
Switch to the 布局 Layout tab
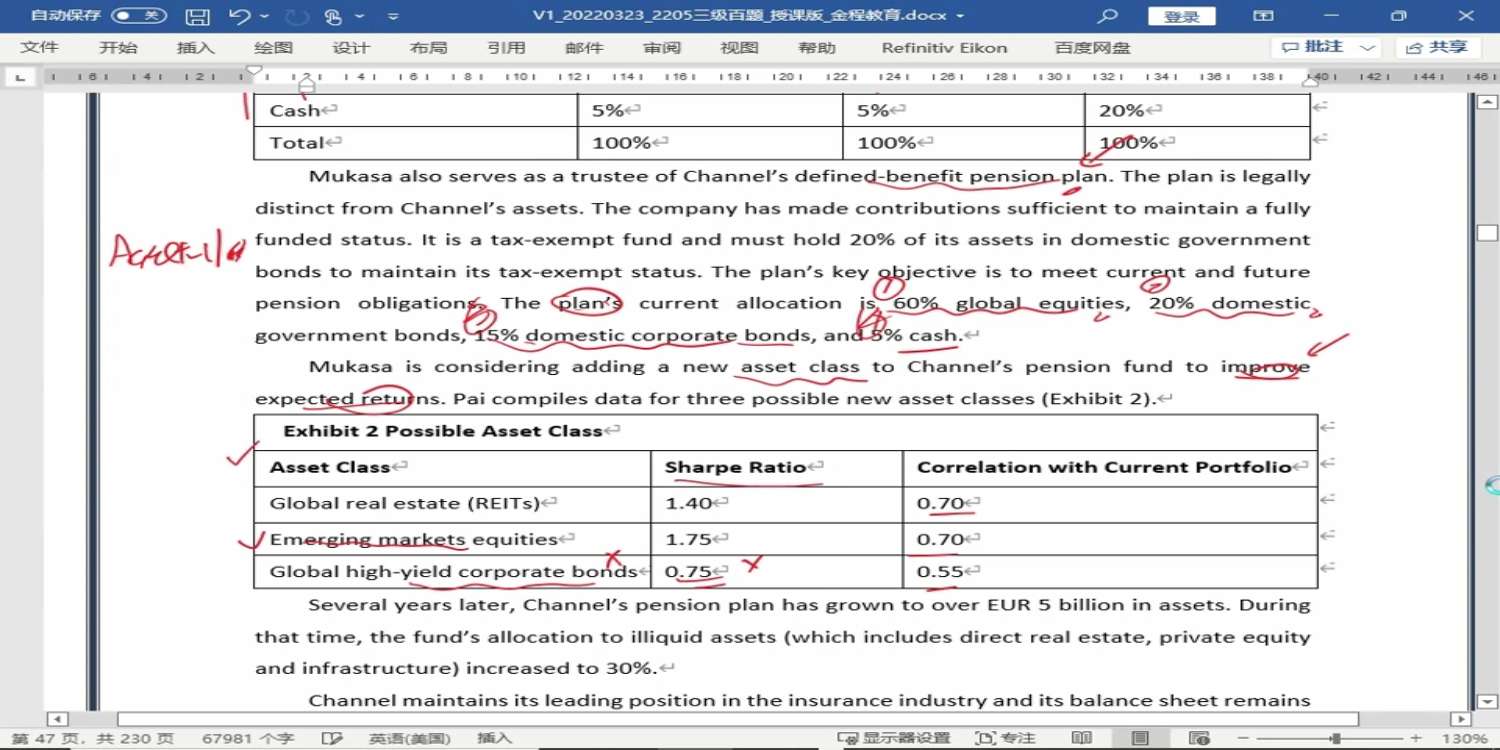click(x=429, y=48)
